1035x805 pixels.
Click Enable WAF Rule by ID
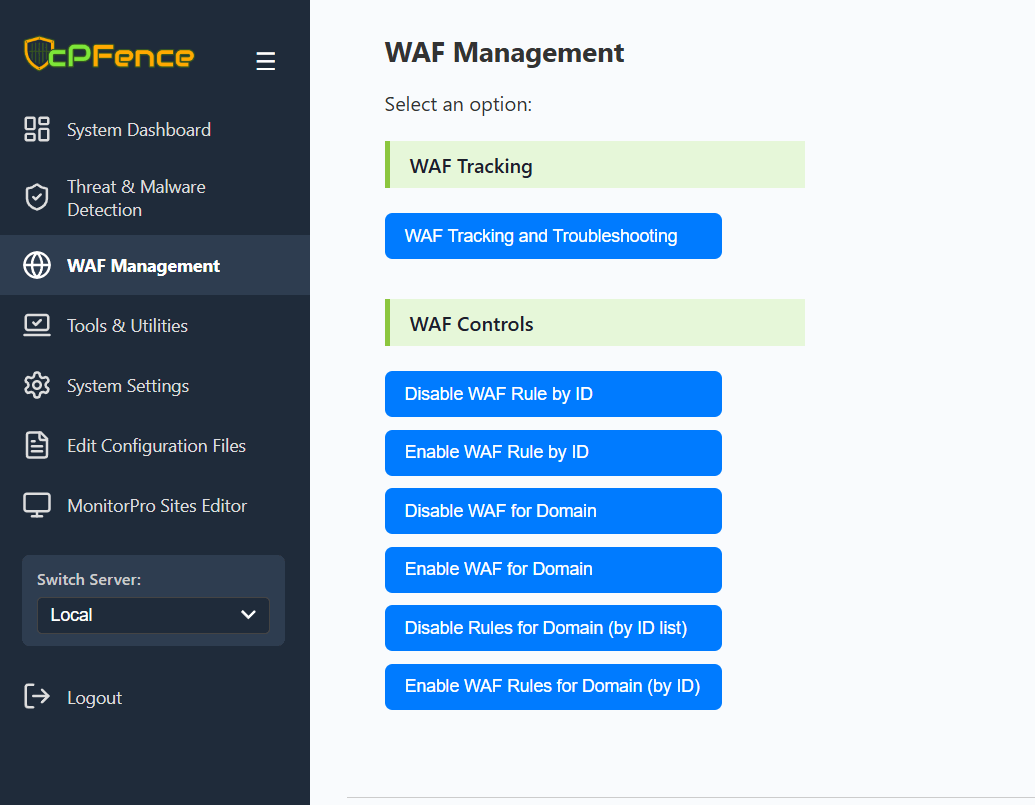pos(553,453)
